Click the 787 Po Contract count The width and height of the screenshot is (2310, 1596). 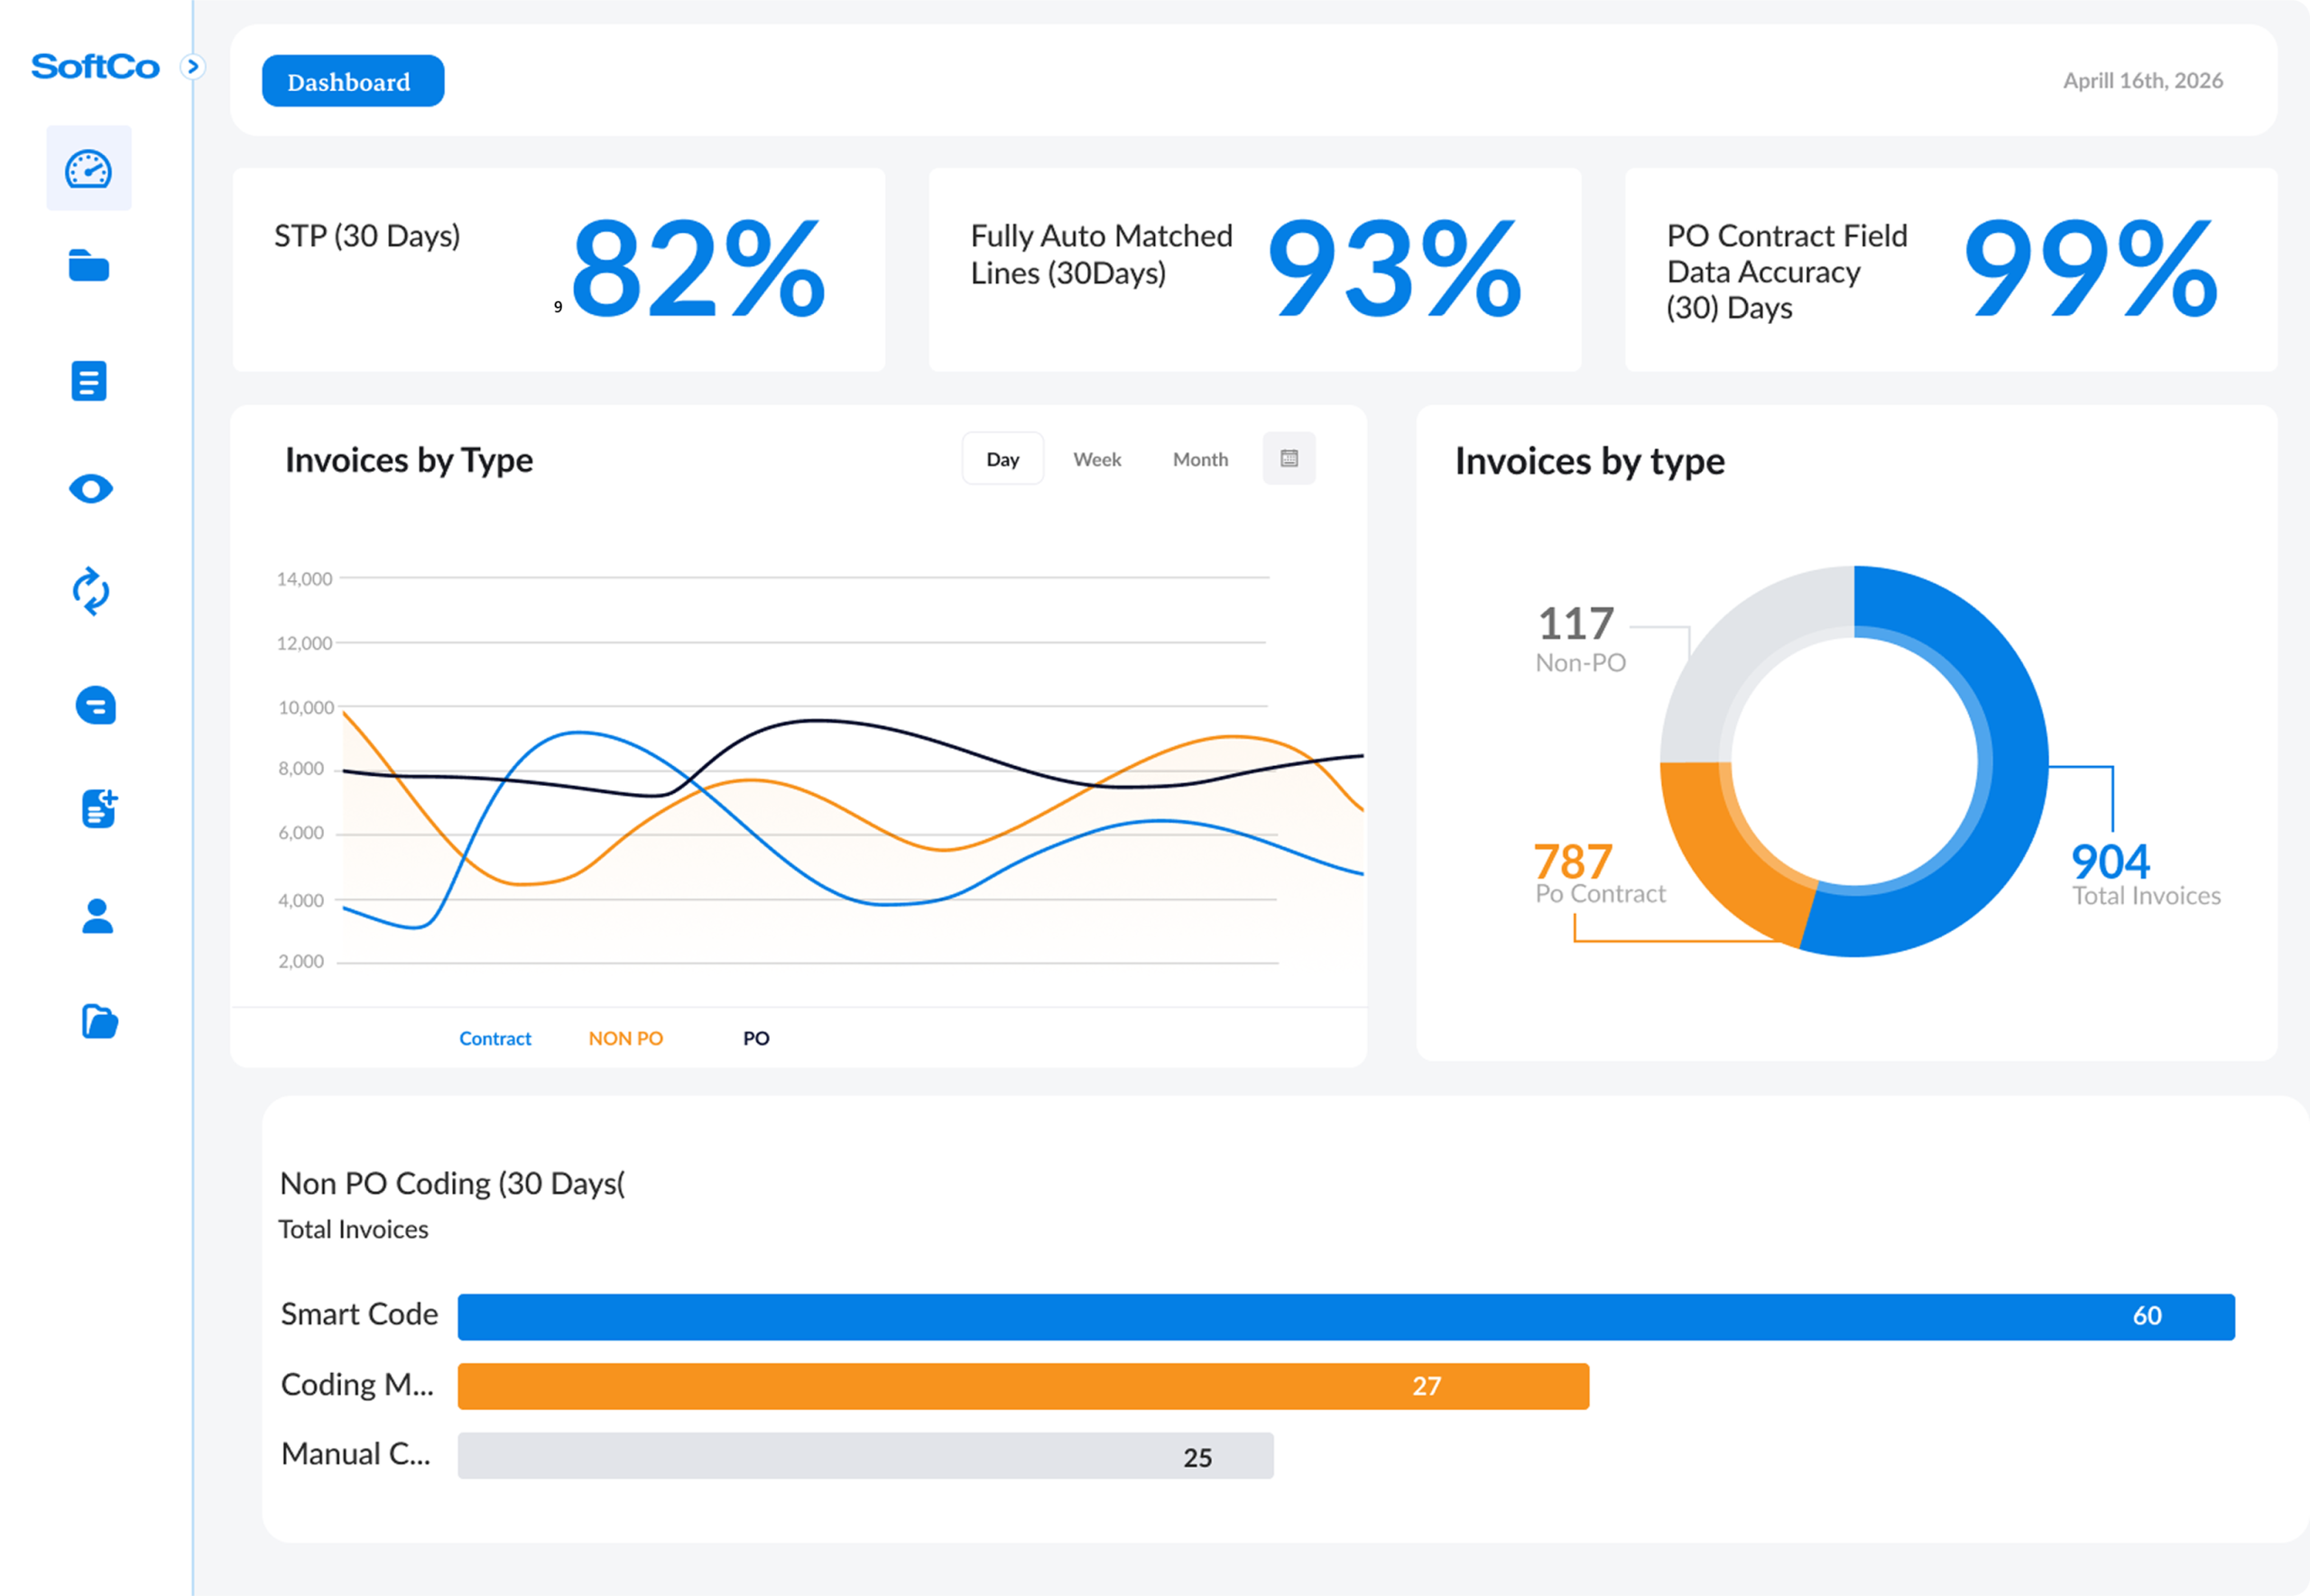click(x=1573, y=861)
